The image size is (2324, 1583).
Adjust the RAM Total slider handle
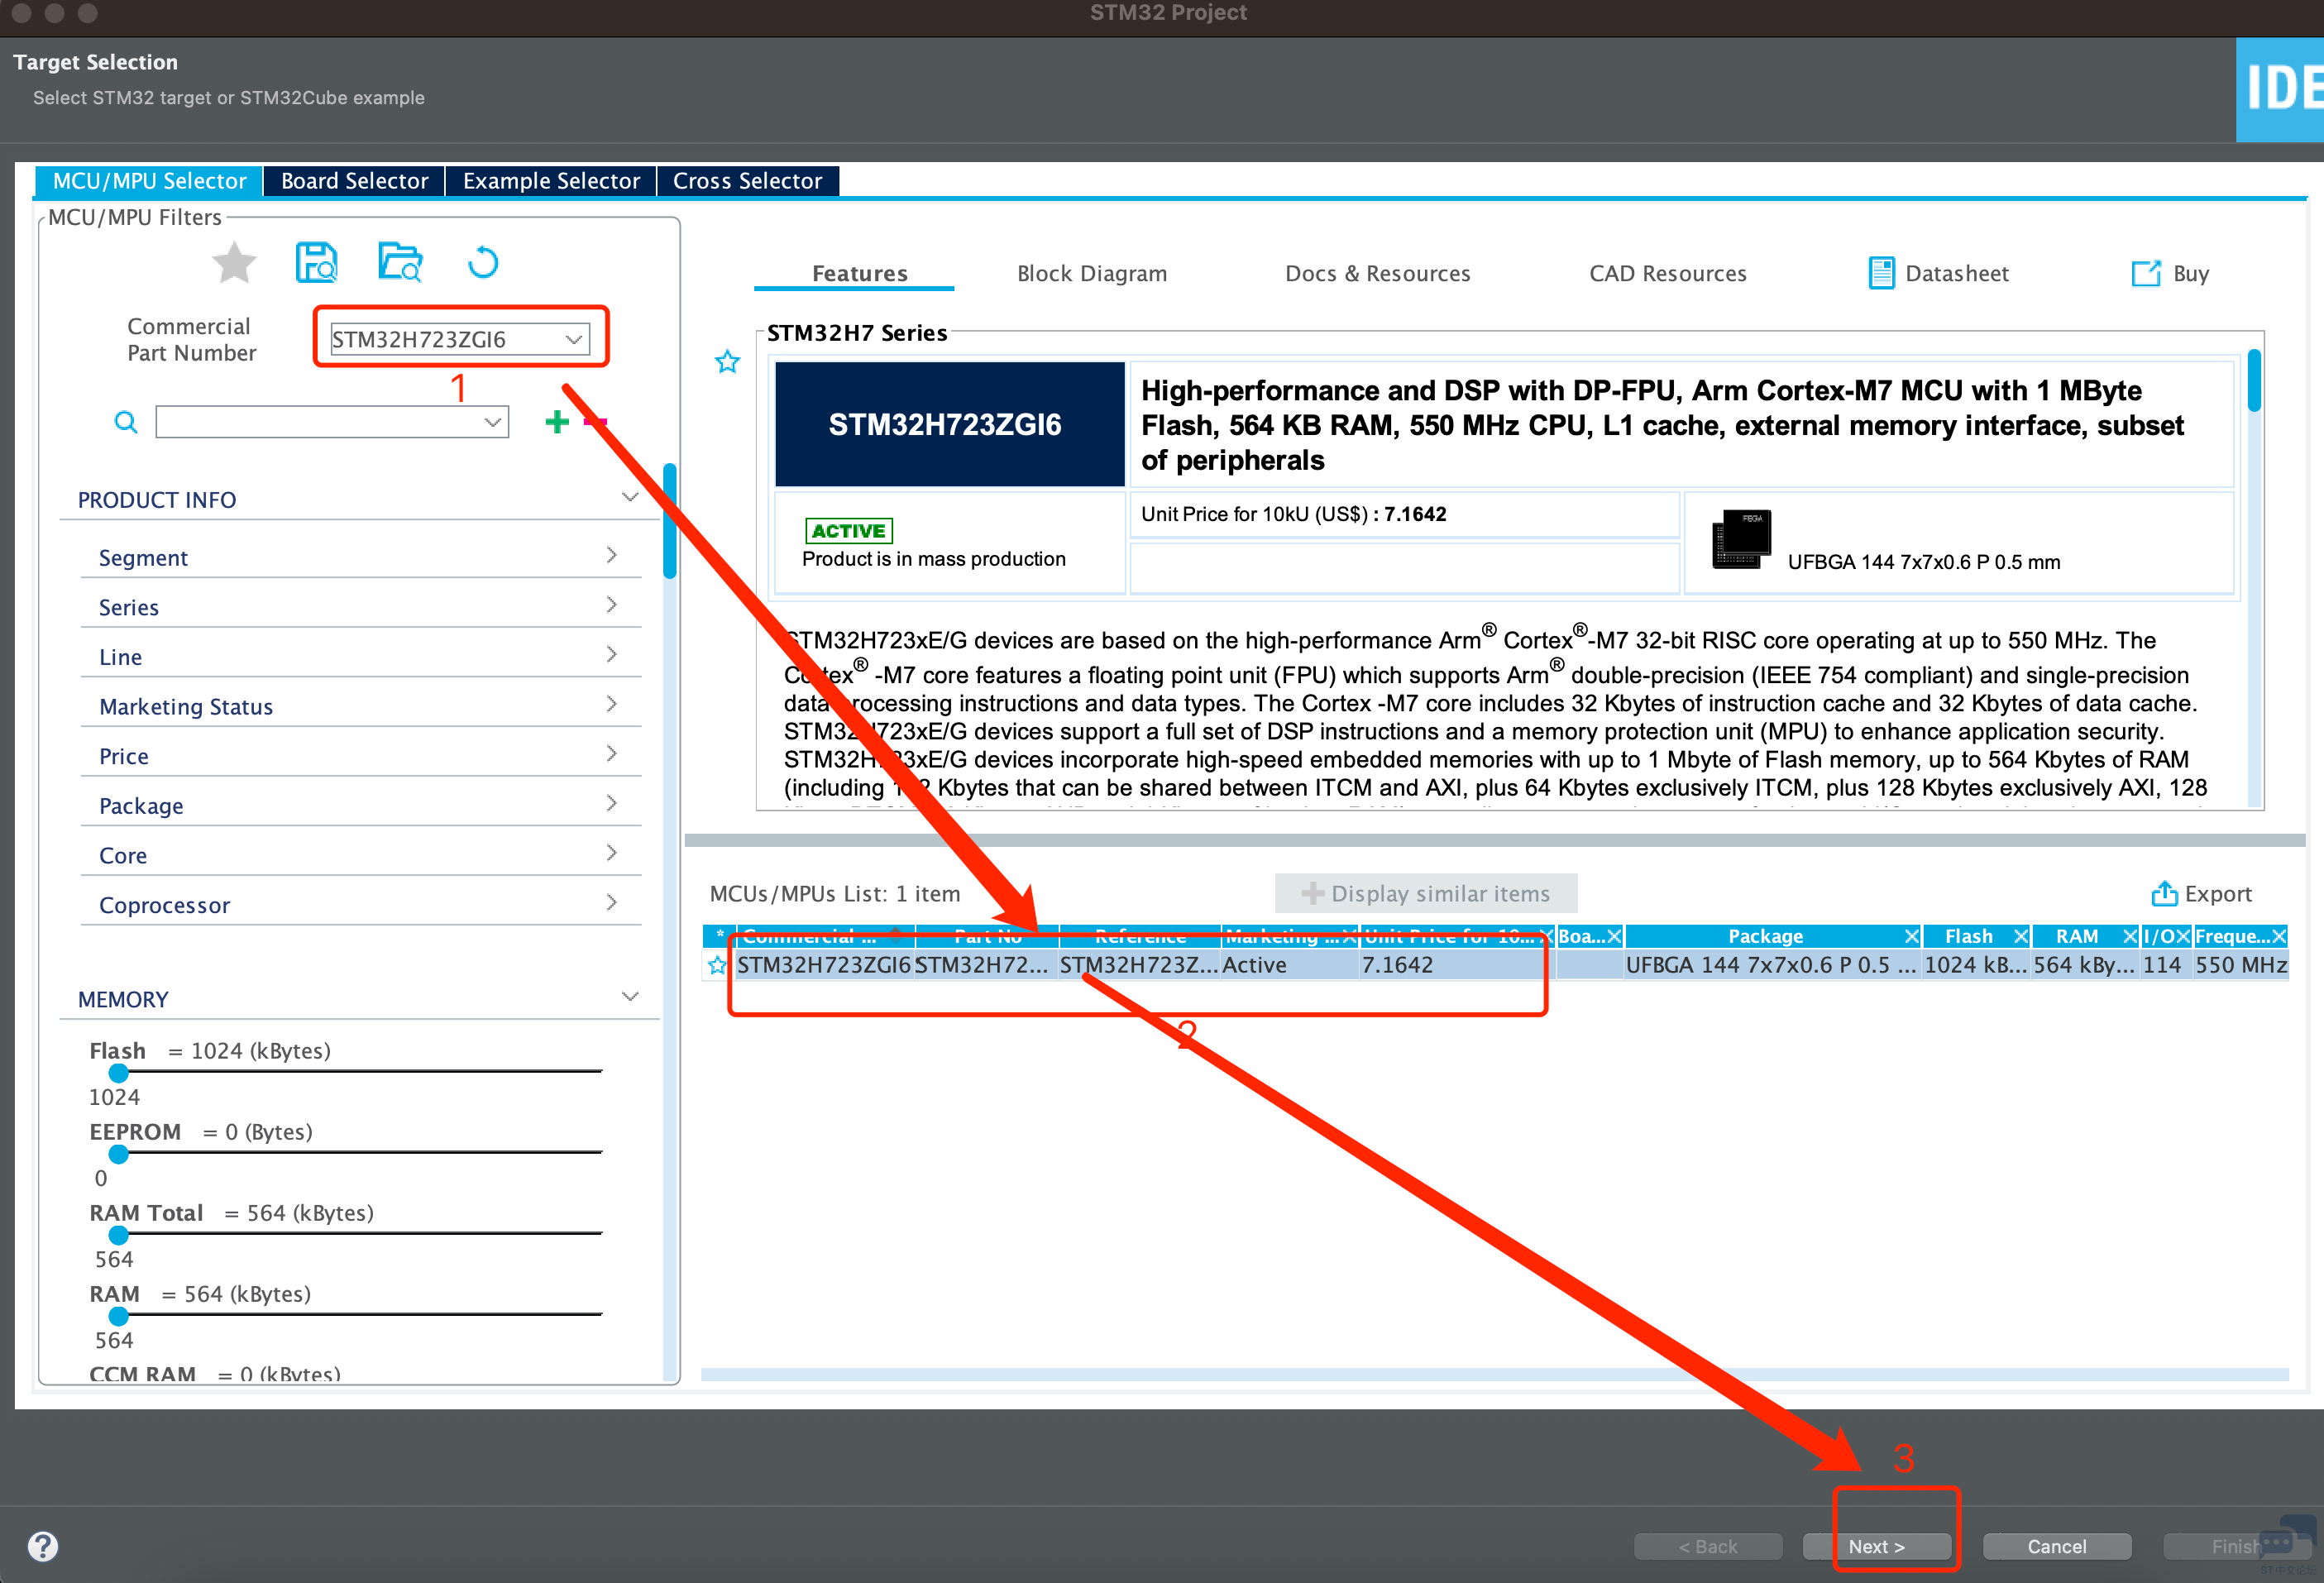point(119,1235)
